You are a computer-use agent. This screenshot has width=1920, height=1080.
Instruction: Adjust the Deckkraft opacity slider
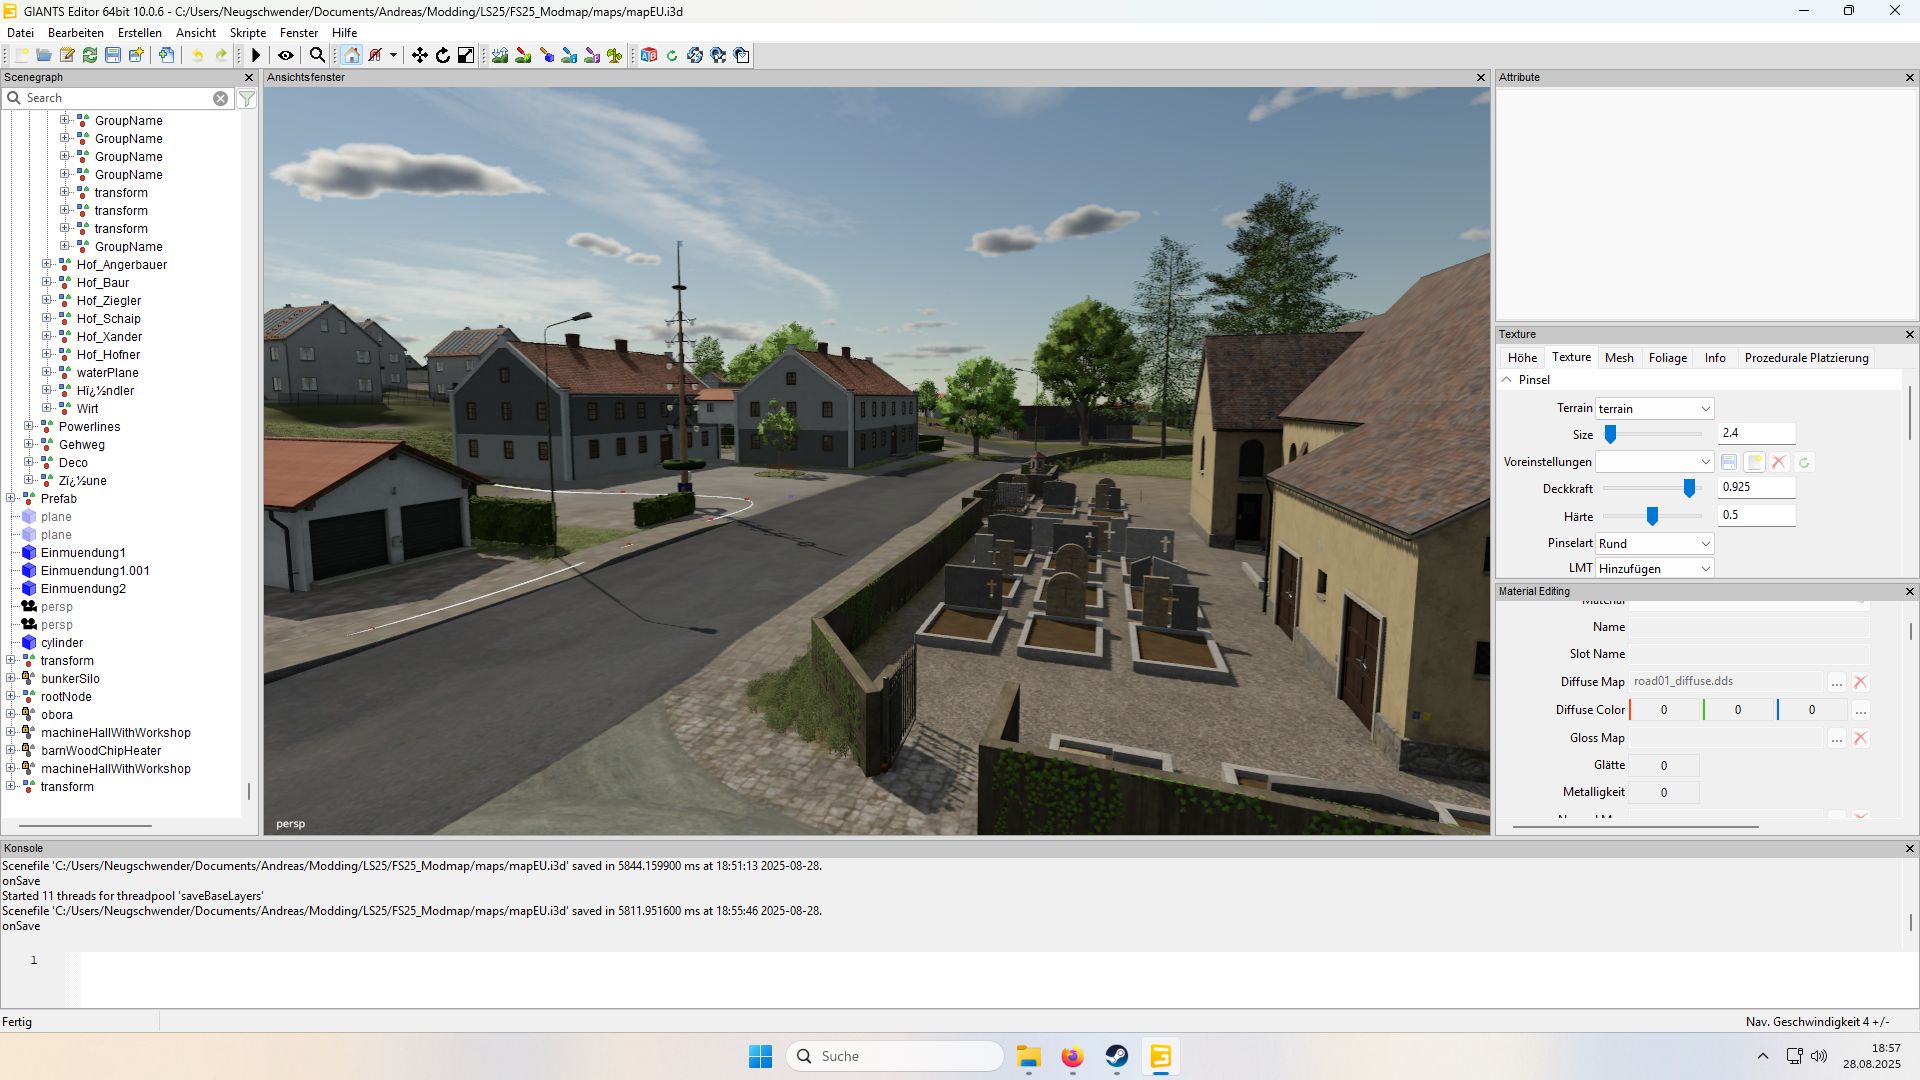[x=1689, y=488]
